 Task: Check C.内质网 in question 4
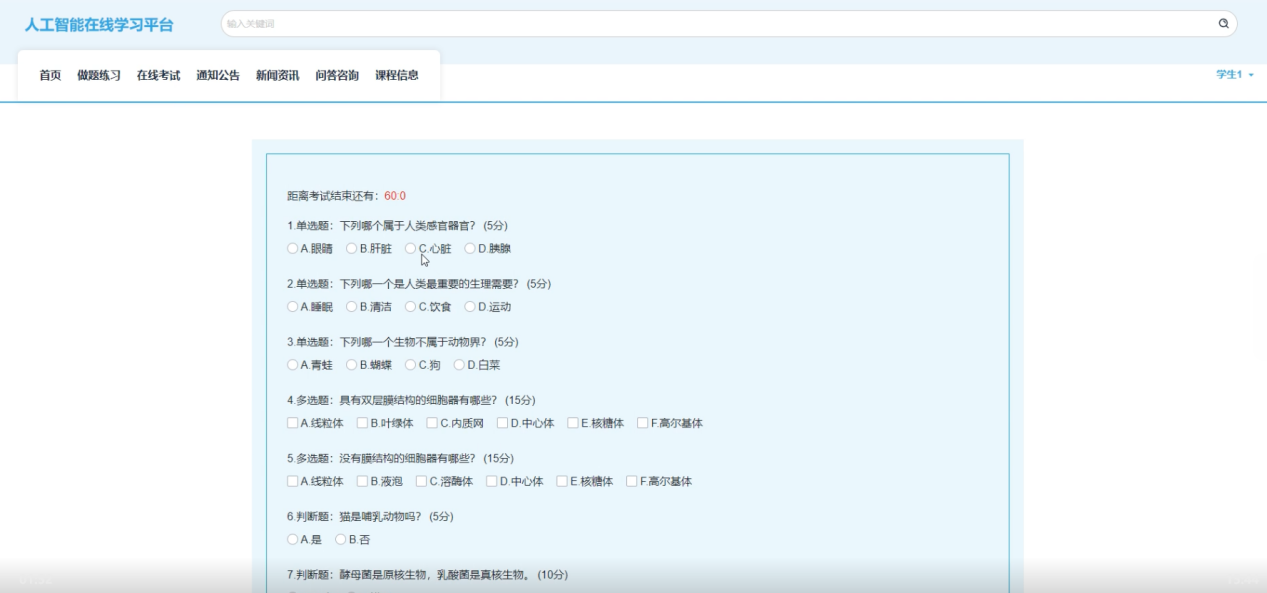click(432, 423)
